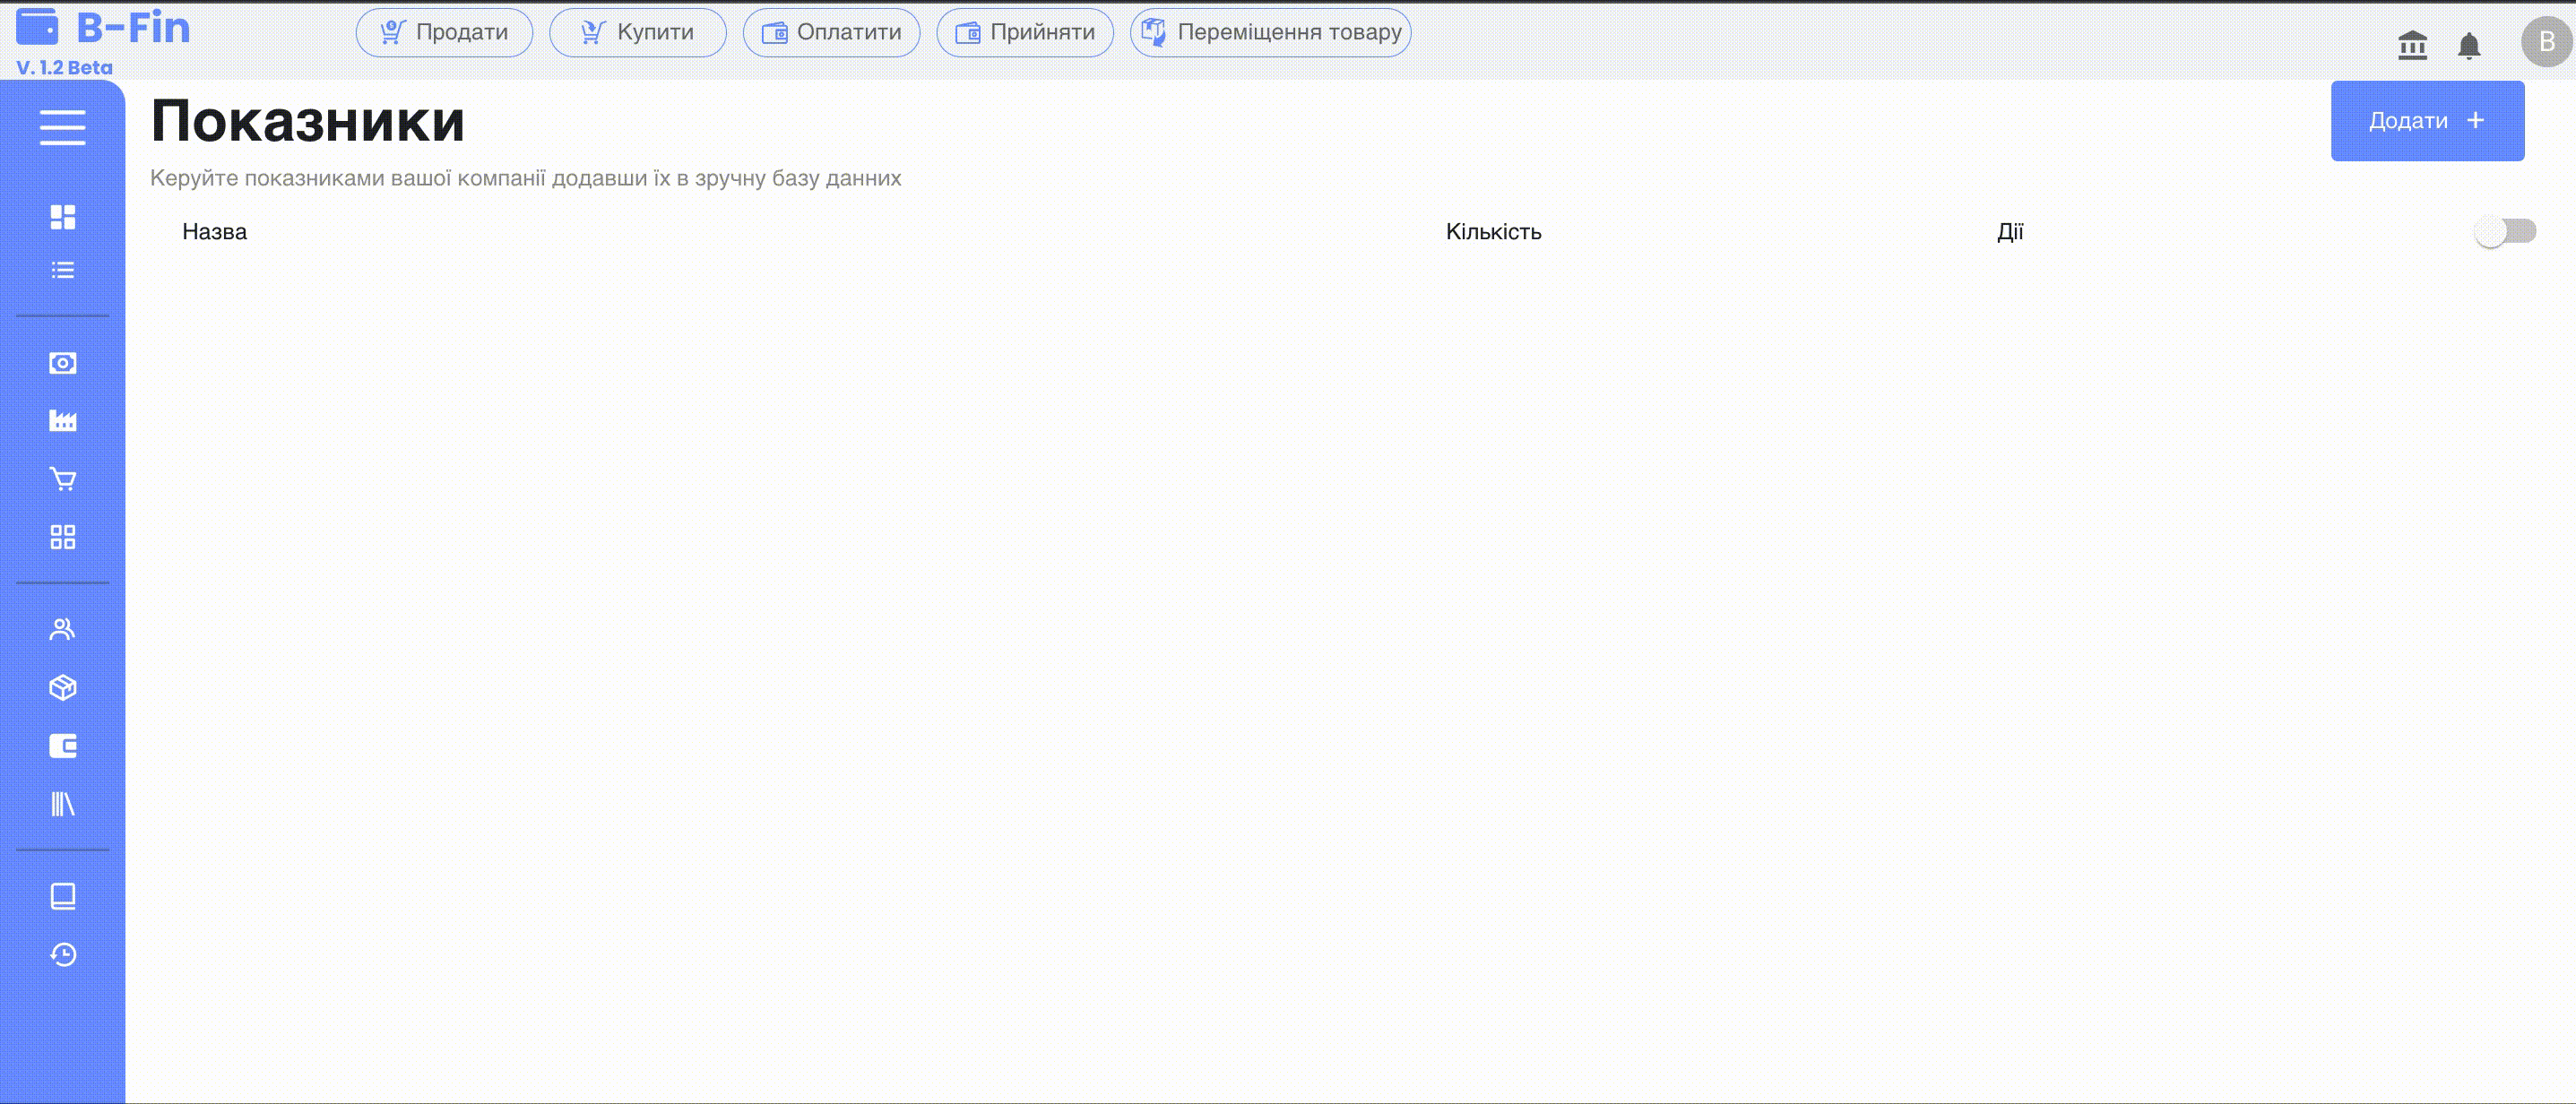Screen dimensions: 2576x1104
Task: Open the factory production icon in sidebar
Action: 63,421
